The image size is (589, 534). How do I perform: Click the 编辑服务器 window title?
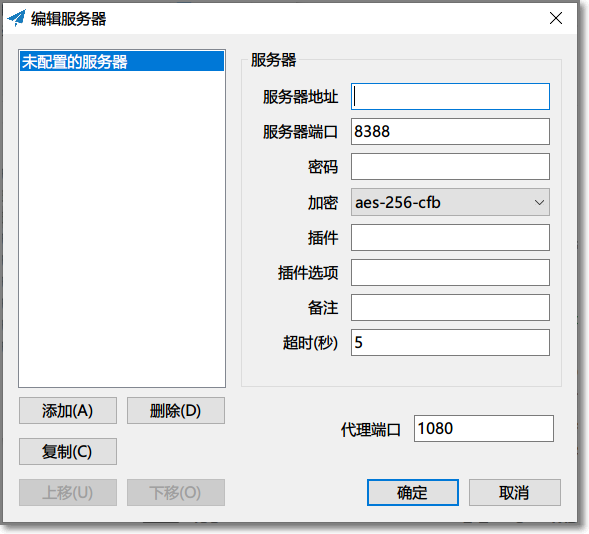[68, 19]
